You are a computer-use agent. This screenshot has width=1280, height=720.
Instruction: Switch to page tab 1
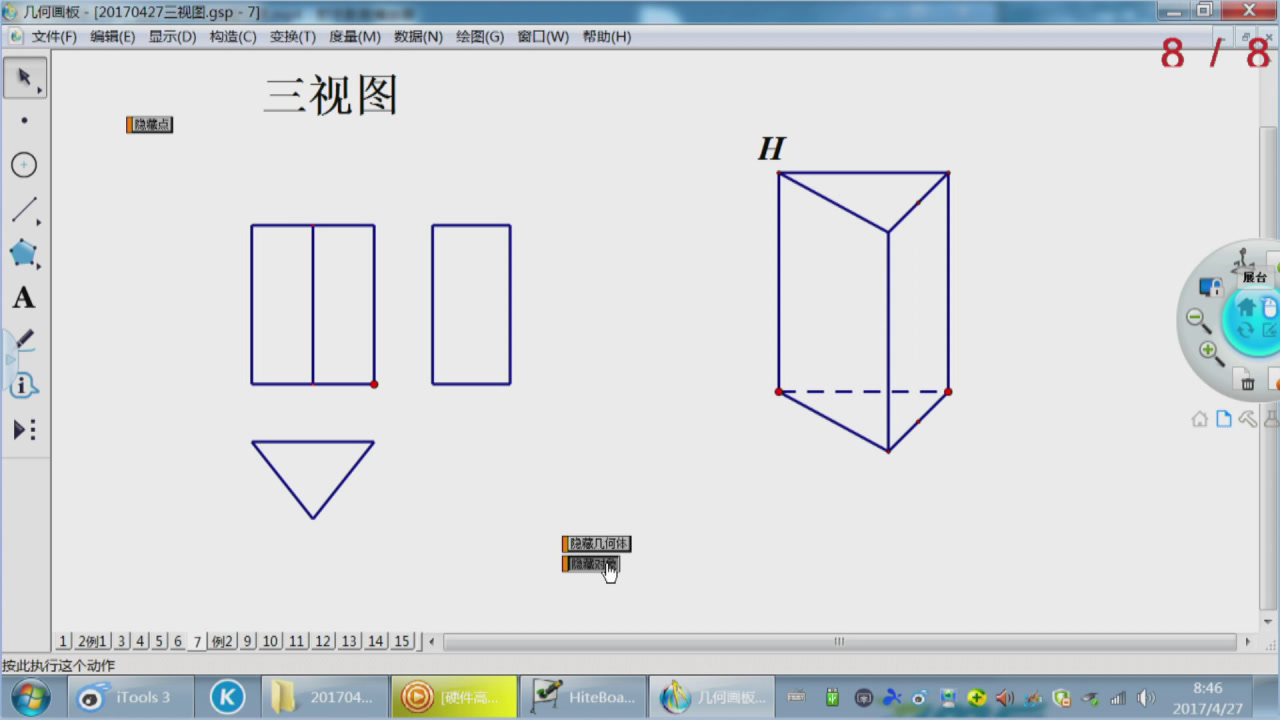tap(64, 641)
